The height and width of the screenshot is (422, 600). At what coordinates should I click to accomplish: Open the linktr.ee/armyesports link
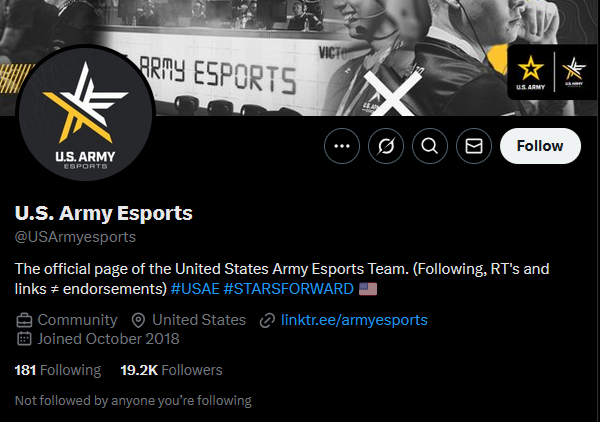(x=354, y=320)
